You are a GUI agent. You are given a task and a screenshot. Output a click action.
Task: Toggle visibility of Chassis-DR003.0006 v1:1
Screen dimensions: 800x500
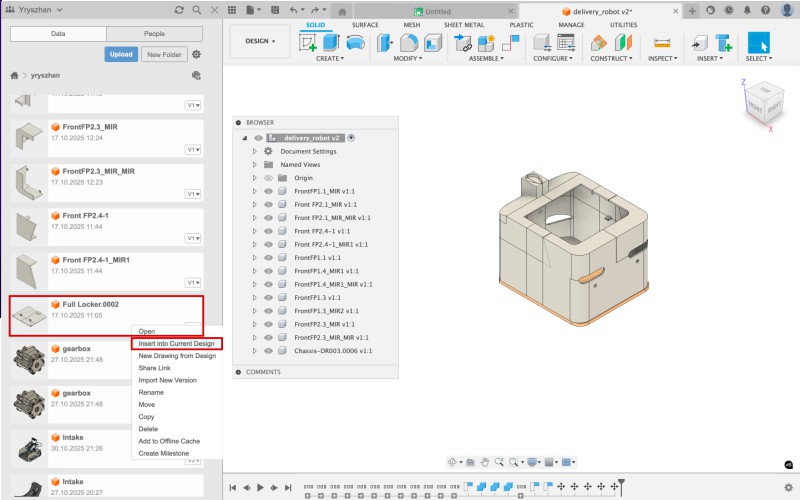[268, 351]
